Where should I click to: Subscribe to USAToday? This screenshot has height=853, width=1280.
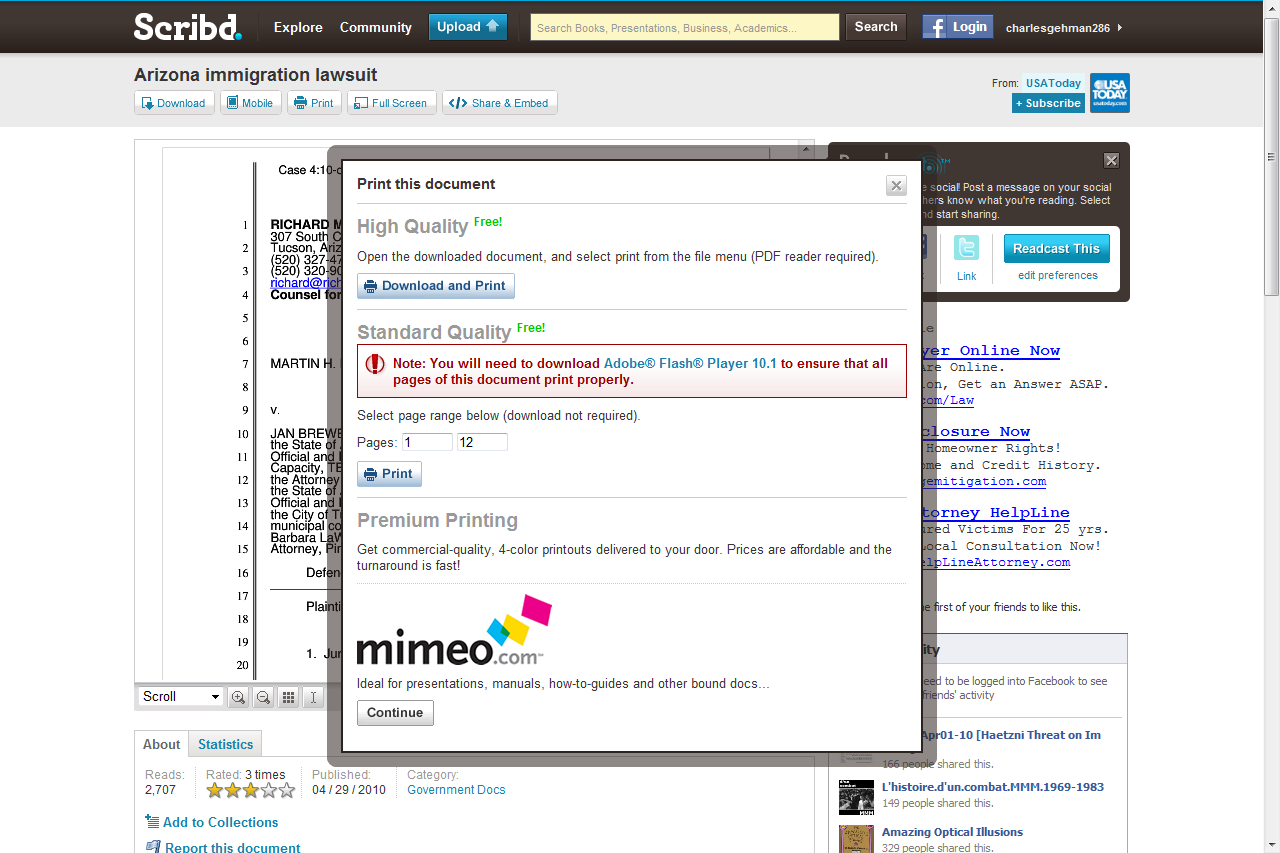(1048, 103)
